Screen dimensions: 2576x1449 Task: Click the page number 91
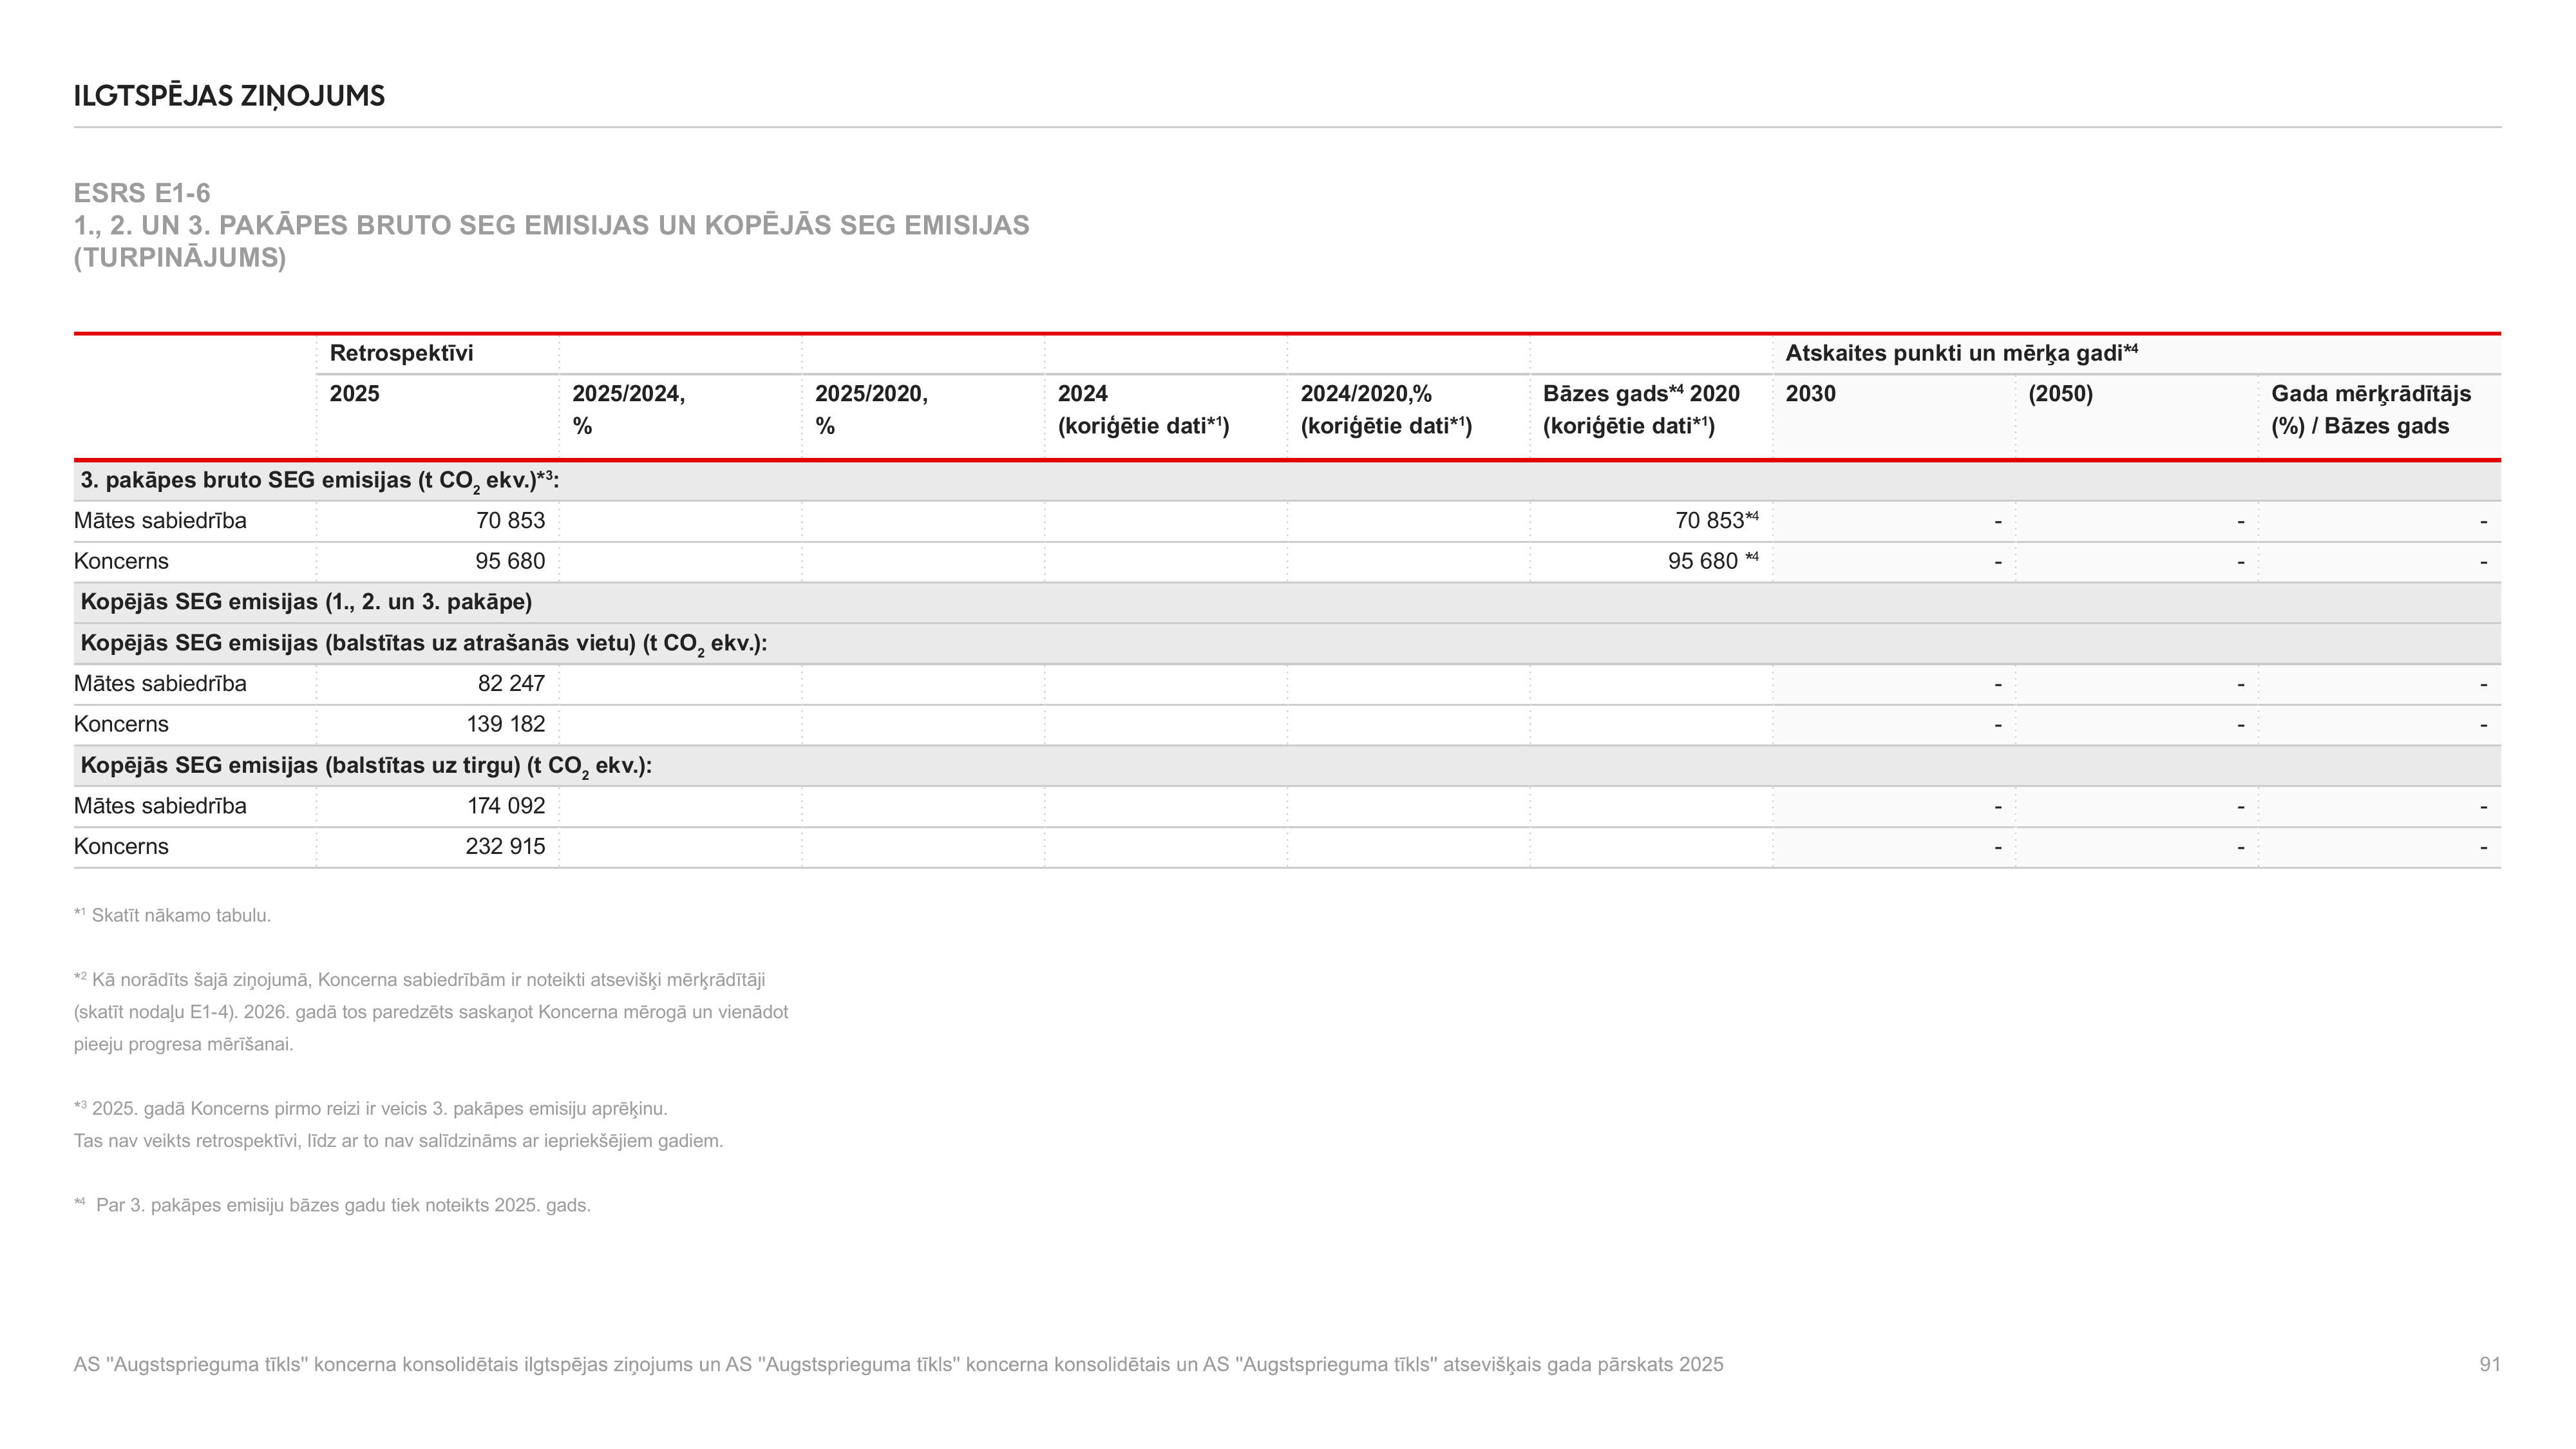click(x=2489, y=1365)
